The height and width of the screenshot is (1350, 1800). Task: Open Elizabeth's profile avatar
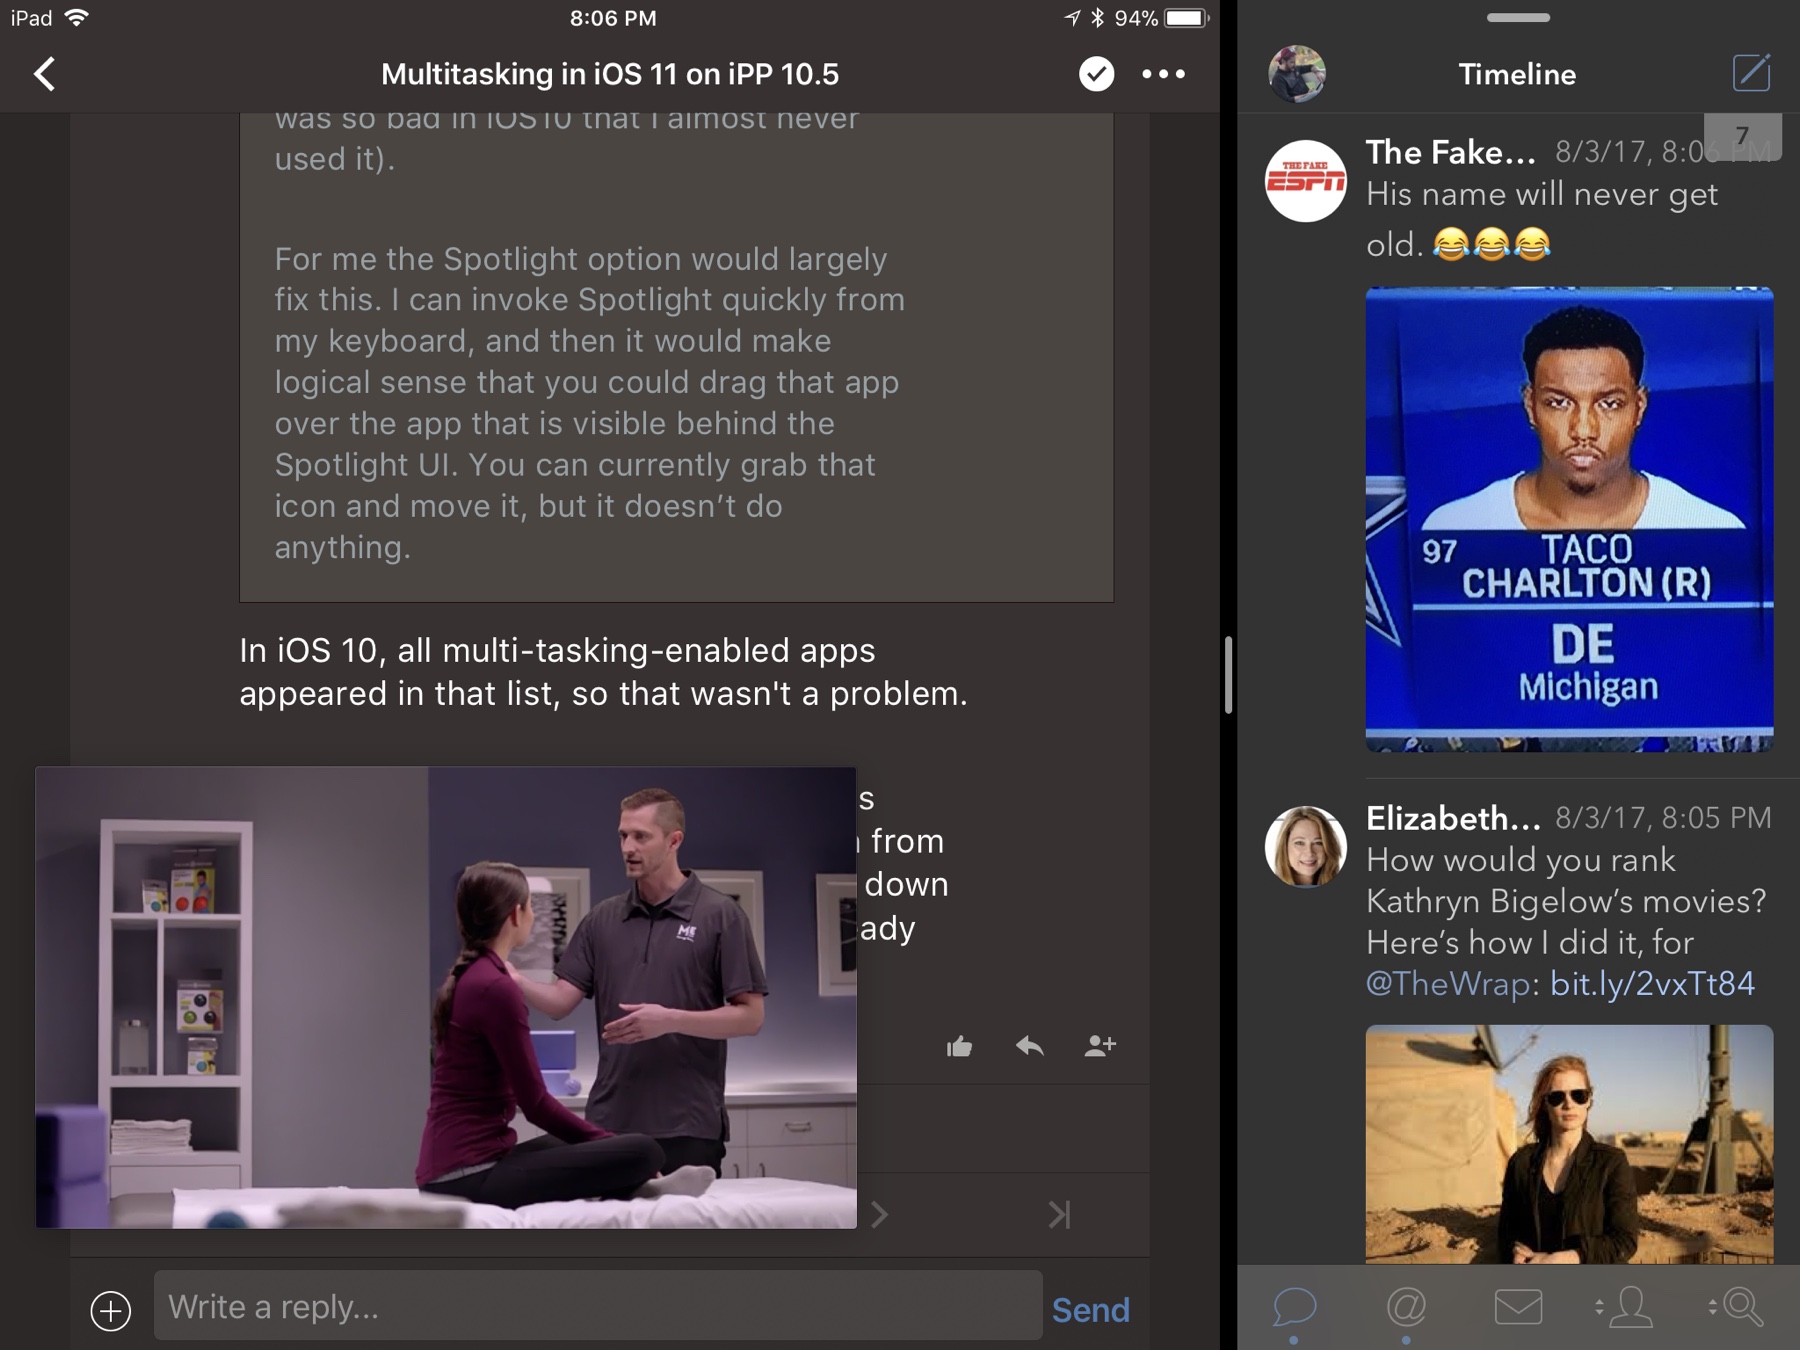tap(1306, 846)
